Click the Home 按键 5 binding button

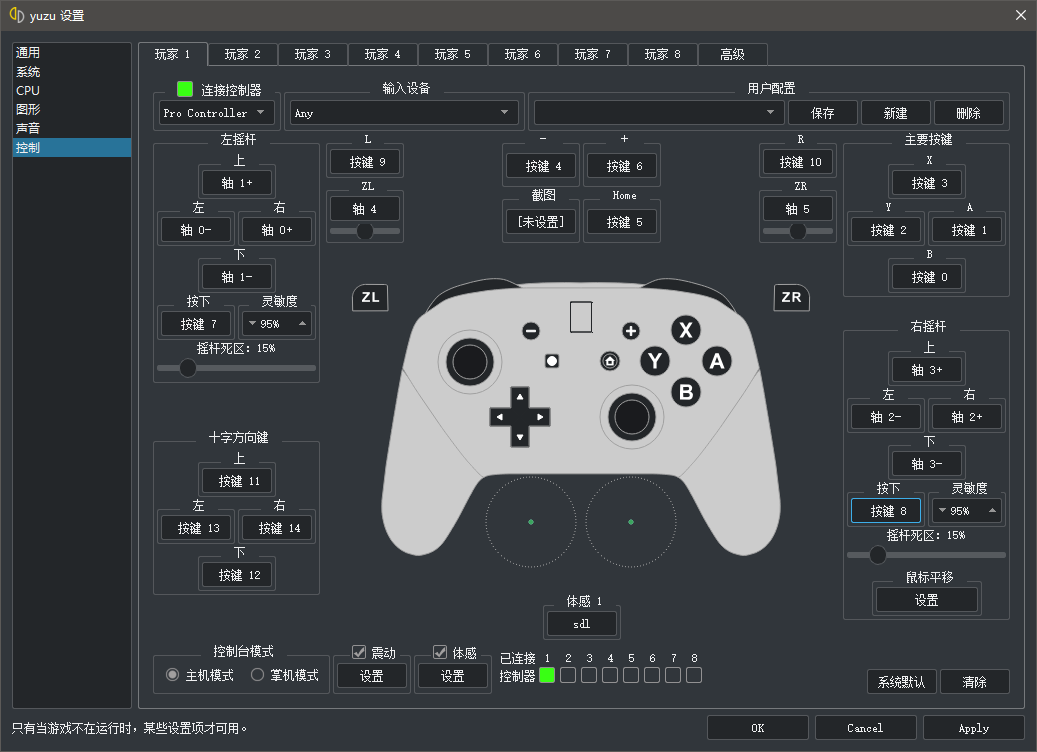tap(624, 222)
